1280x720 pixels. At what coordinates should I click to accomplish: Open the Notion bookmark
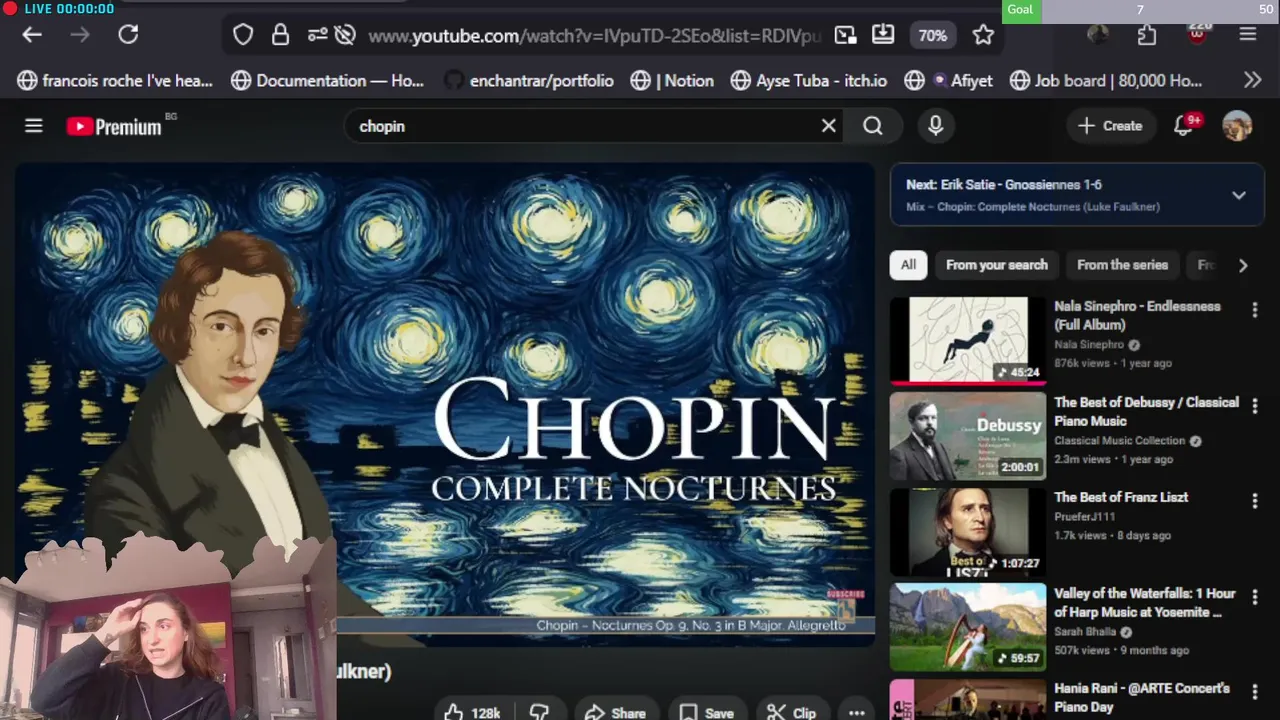click(x=672, y=80)
